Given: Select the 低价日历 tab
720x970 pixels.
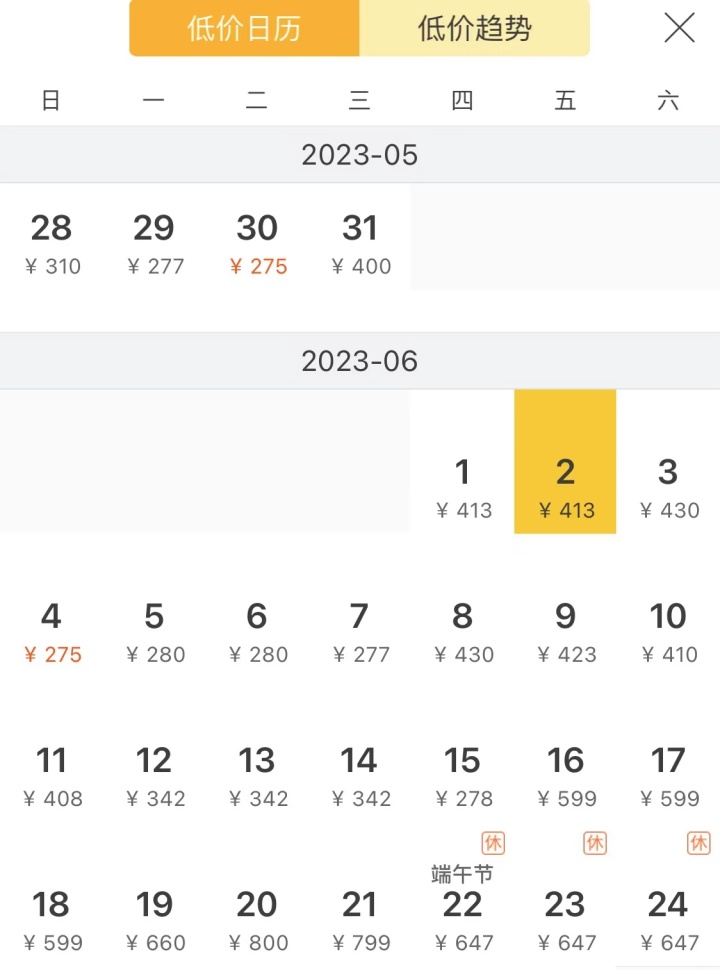Looking at the screenshot, I should 244,28.
